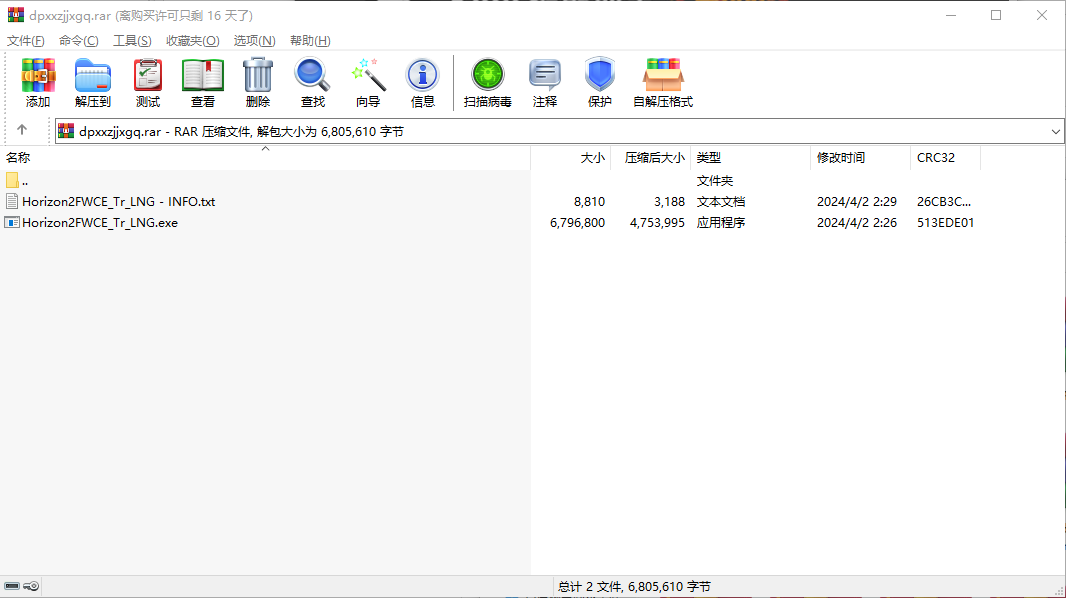1066x598 pixels.
Task: Maximize the WinRAR window
Action: (x=996, y=15)
